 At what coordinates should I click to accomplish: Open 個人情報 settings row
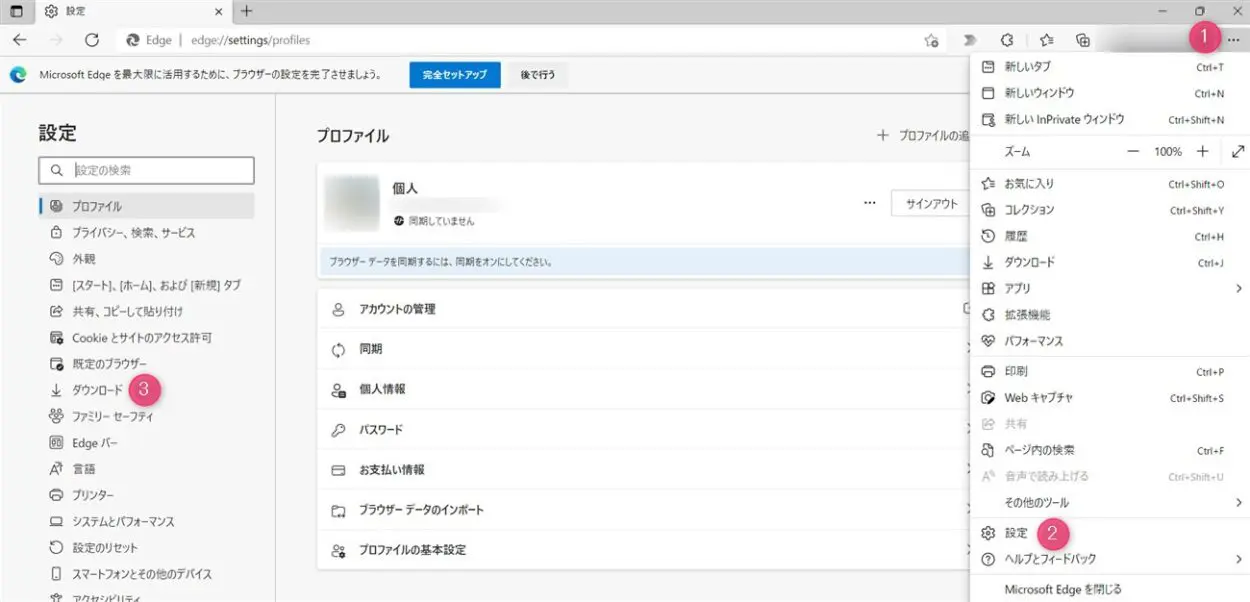point(643,390)
